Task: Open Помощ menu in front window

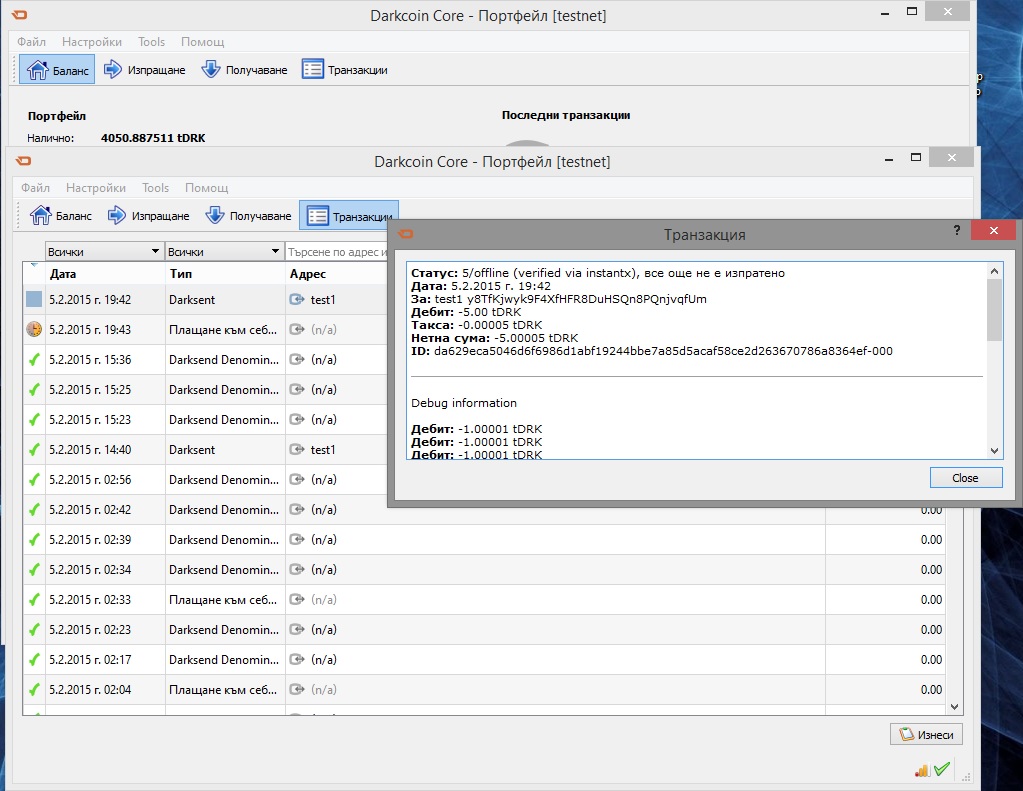Action: (206, 188)
